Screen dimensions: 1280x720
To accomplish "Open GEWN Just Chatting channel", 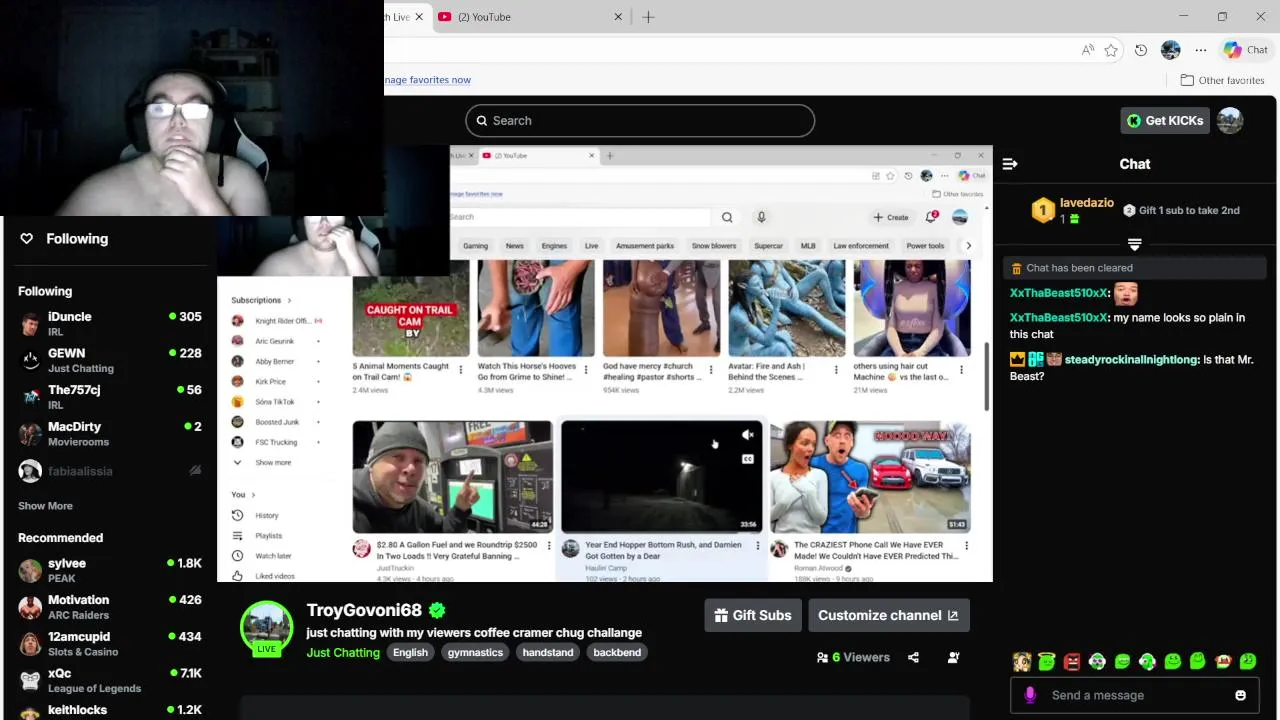I will [110, 361].
